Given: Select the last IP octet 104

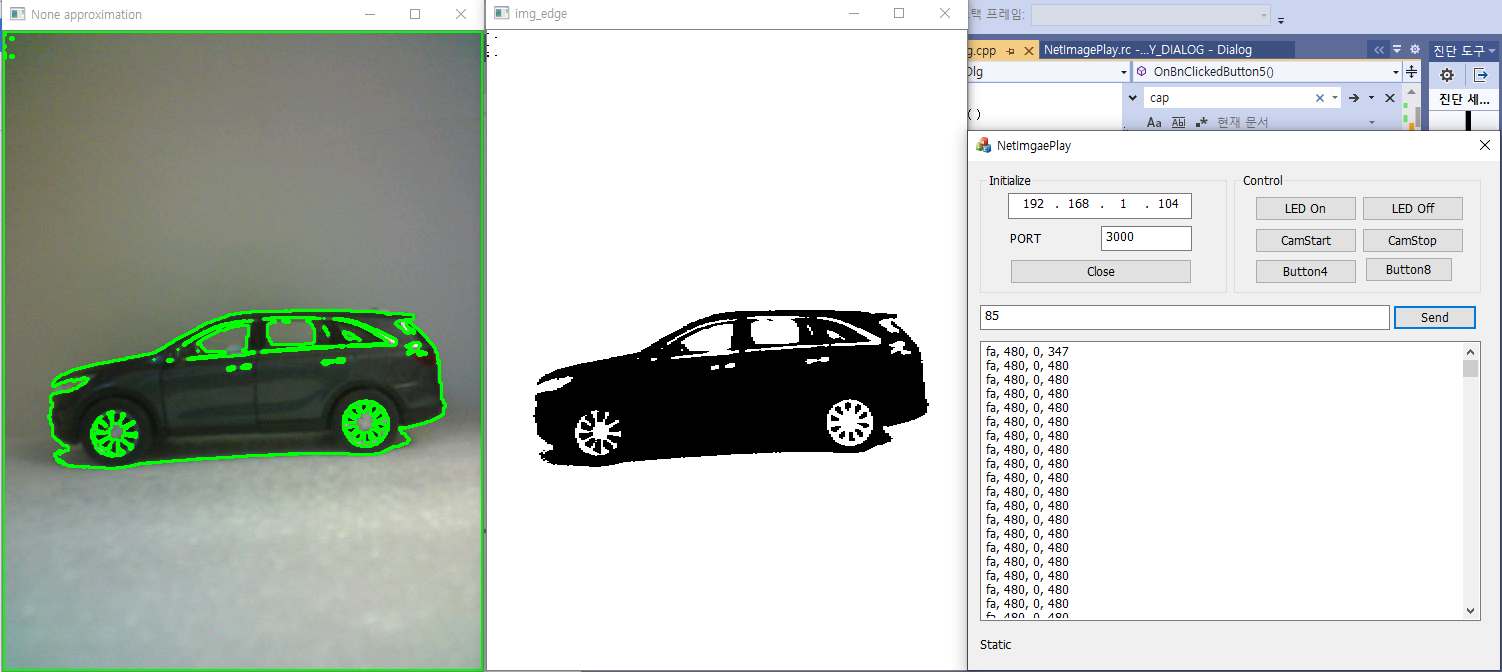Looking at the screenshot, I should [1168, 204].
